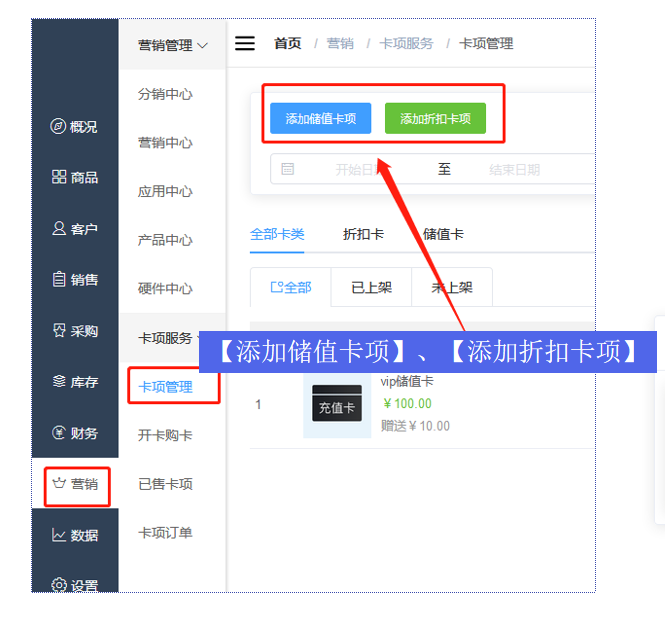Open 硬件中心 in submenu
665x630 pixels.
point(165,289)
